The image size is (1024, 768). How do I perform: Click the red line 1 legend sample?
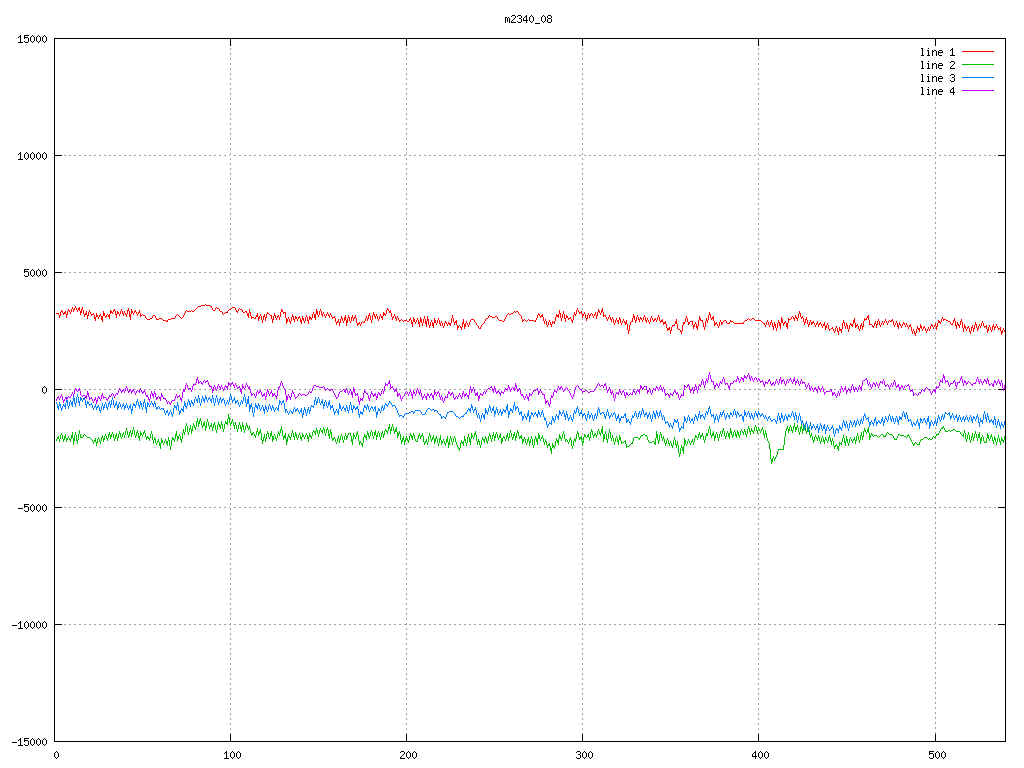pos(978,52)
